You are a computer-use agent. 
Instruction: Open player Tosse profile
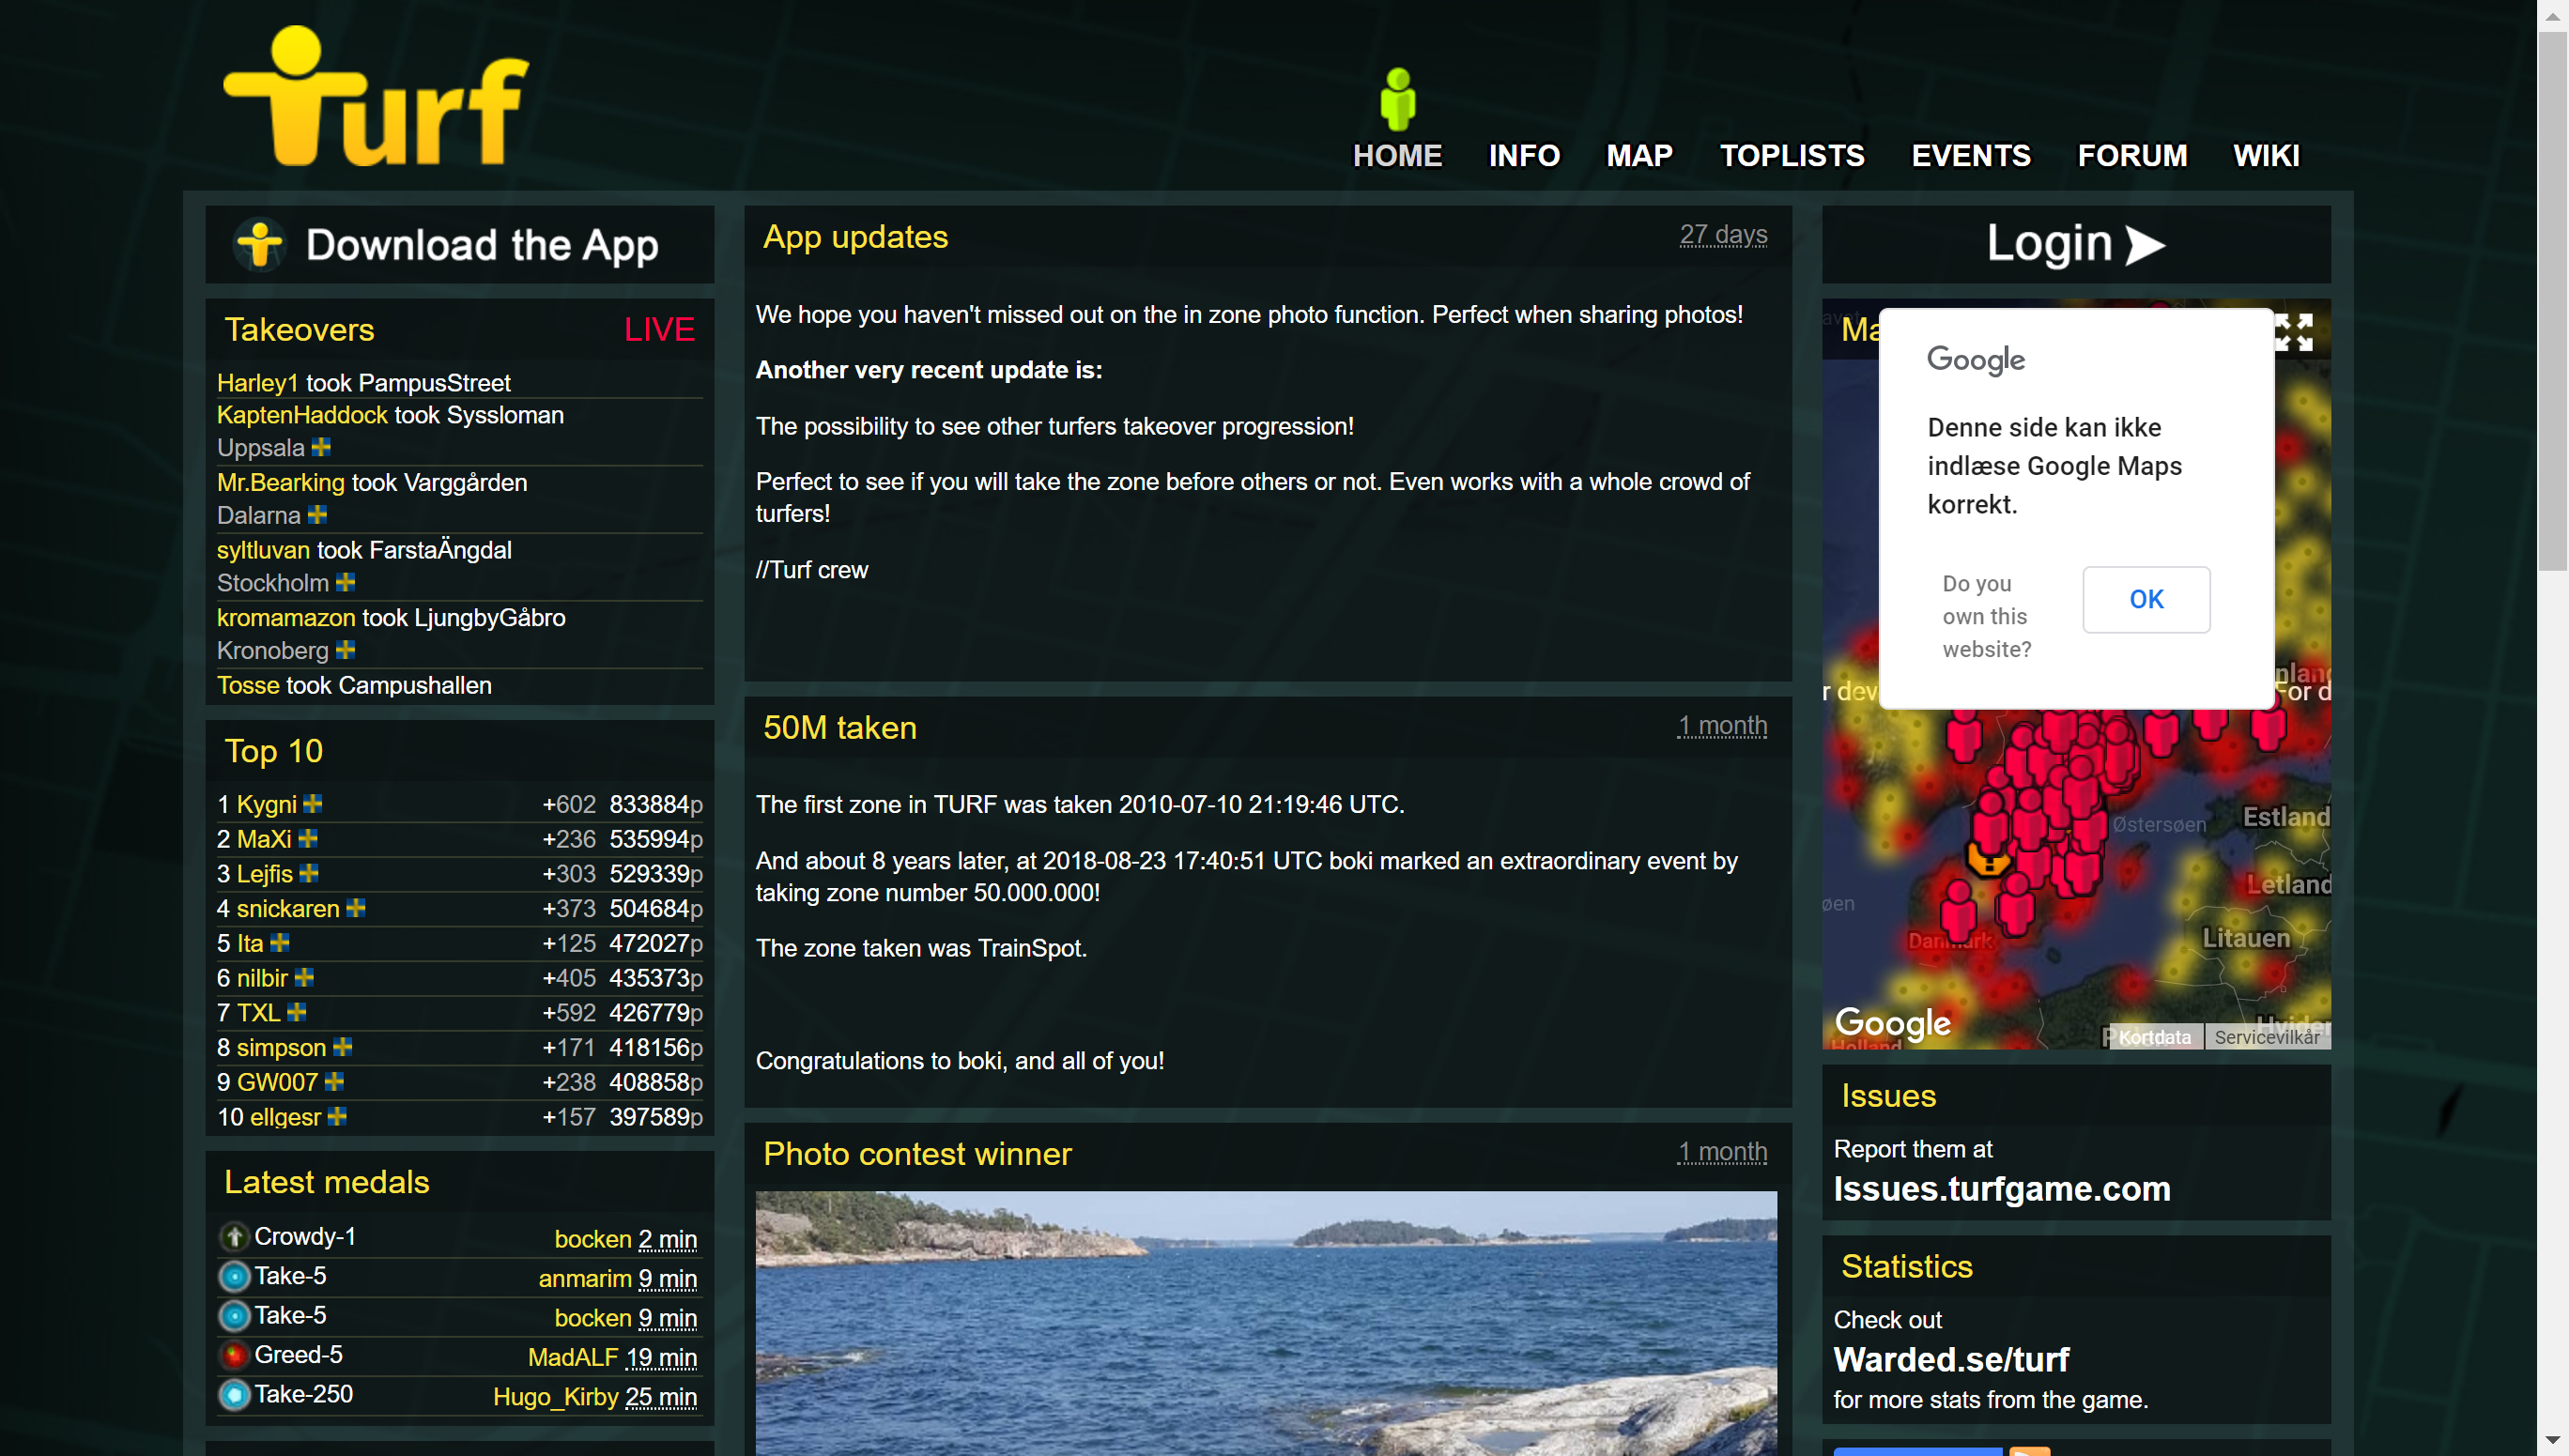(x=248, y=685)
